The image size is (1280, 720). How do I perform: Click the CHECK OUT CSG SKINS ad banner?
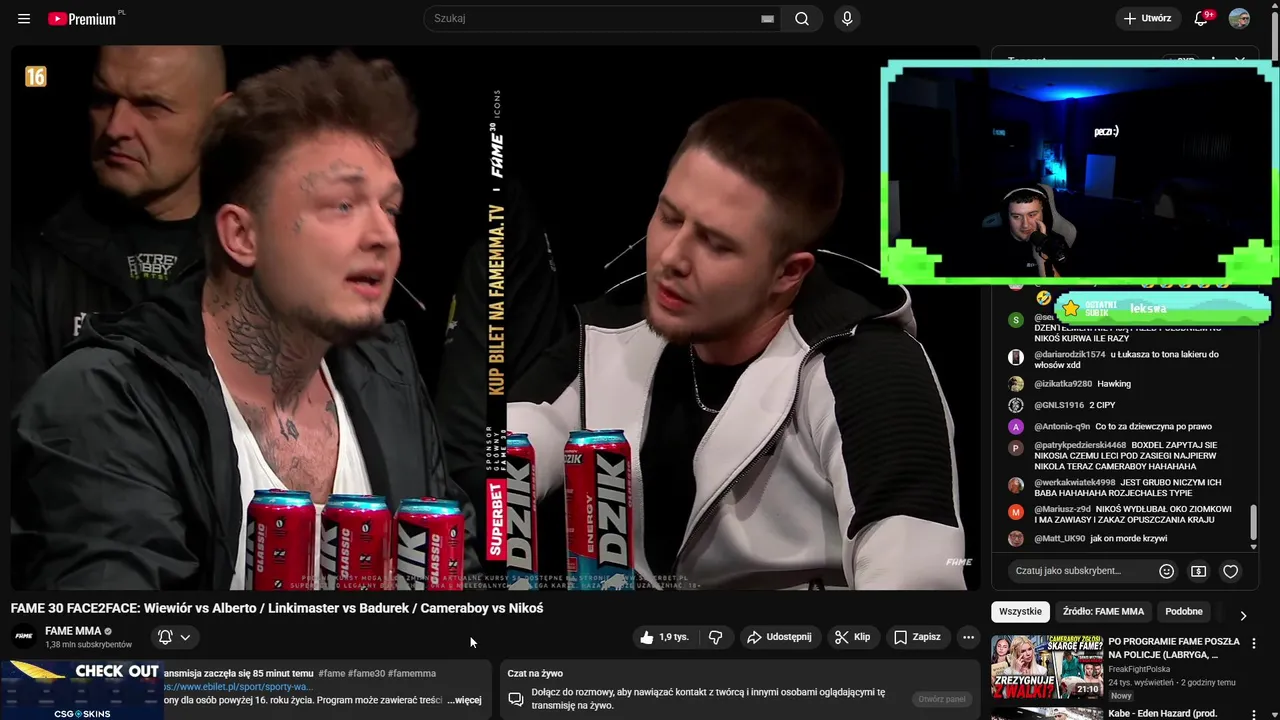point(80,690)
